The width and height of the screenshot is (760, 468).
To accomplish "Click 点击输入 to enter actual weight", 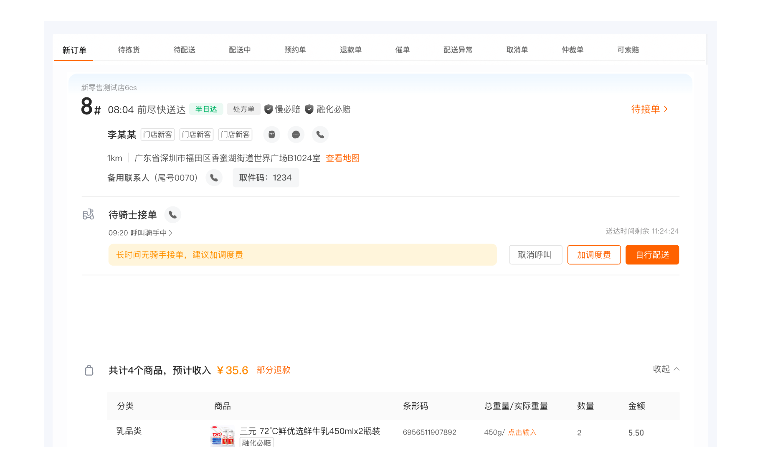I will tap(522, 432).
